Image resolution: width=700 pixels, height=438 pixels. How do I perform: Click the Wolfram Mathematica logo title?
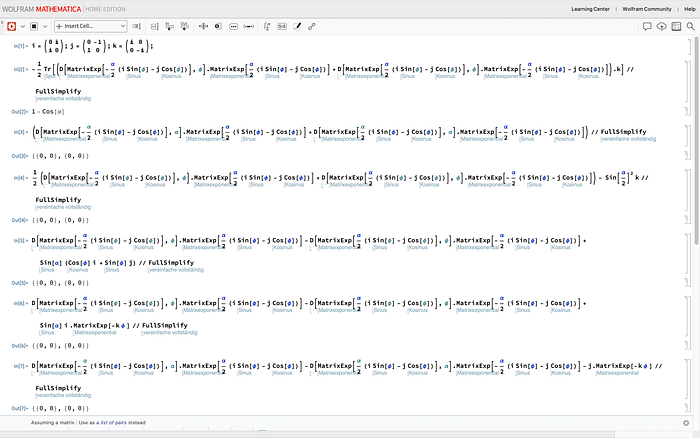pyautogui.click(x=42, y=9)
